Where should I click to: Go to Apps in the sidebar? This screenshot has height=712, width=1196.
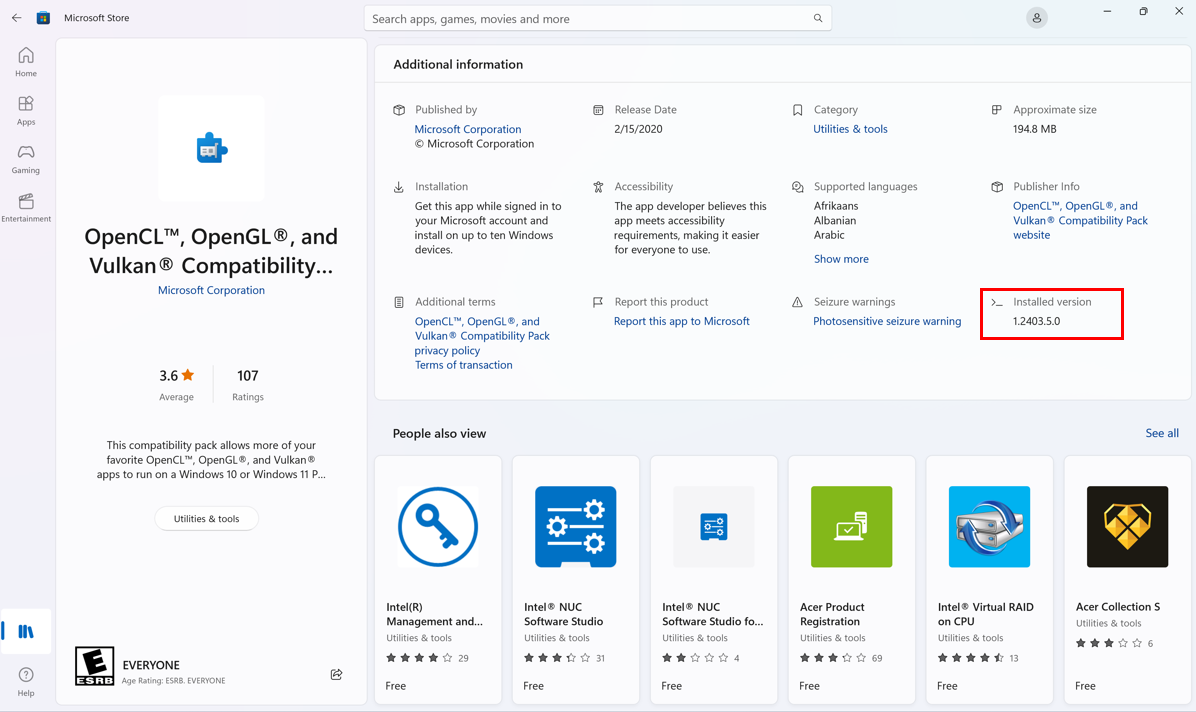click(26, 110)
